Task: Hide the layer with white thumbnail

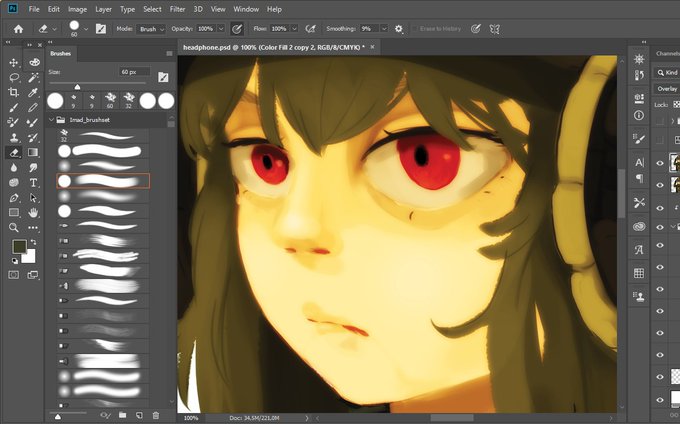Action: 660,399
